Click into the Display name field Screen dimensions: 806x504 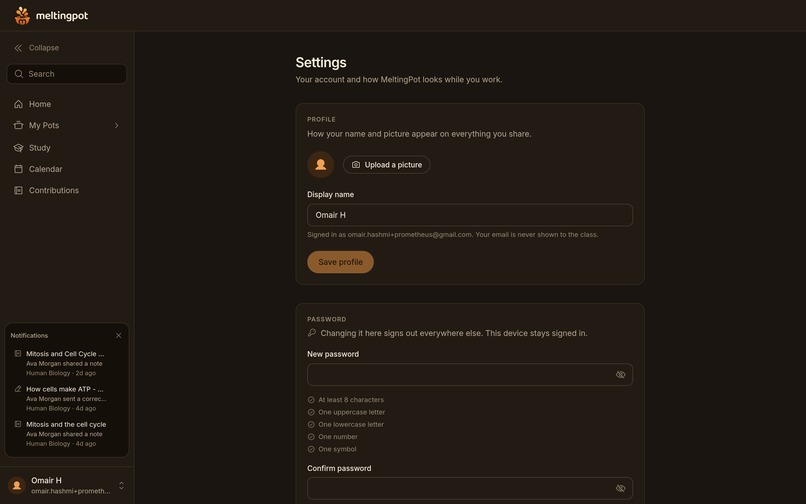click(470, 215)
